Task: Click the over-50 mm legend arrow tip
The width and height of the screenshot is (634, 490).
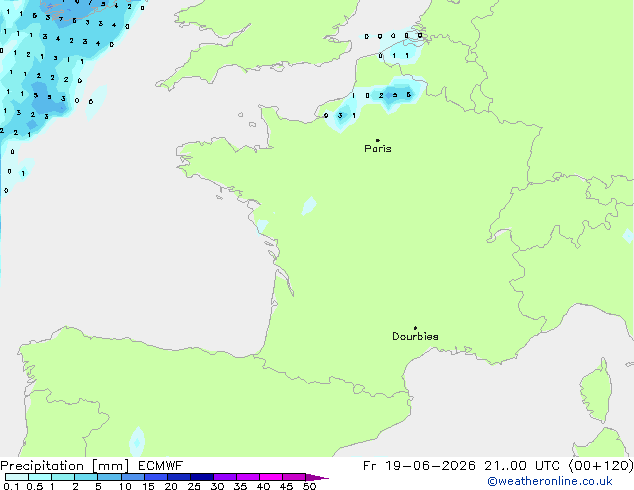Action: (317, 477)
